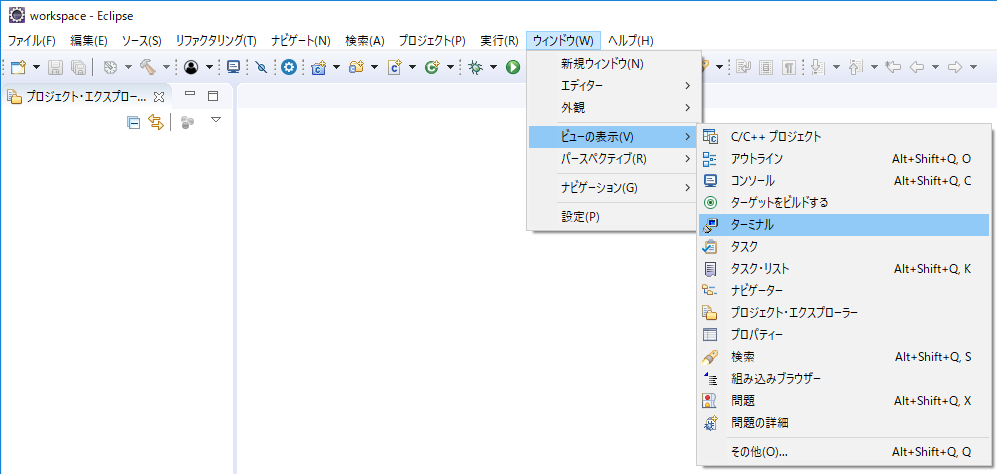This screenshot has width=997, height=474.
Task: Open the Debug dropdown arrow
Action: point(493,67)
